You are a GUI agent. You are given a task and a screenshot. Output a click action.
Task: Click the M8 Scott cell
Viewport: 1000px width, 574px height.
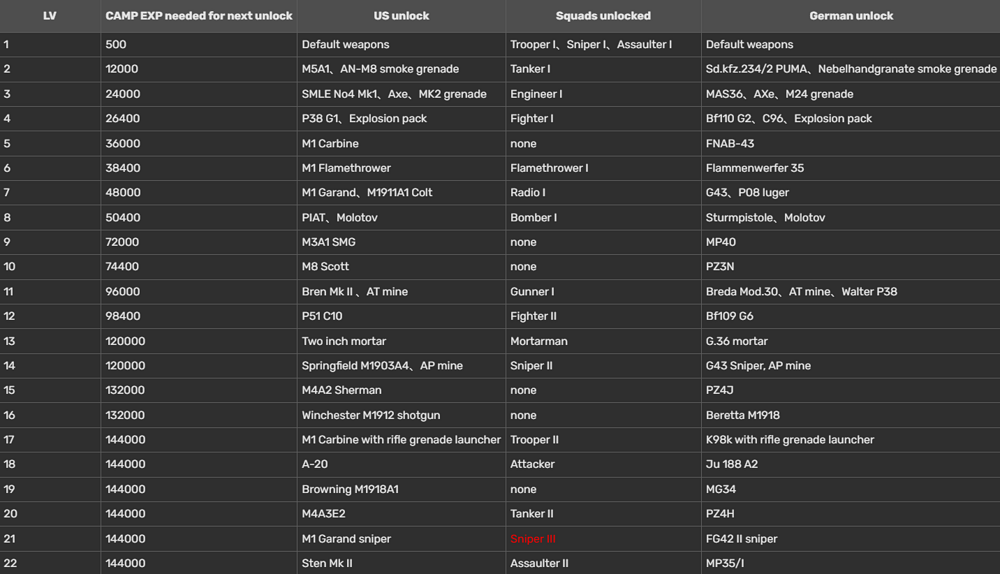point(401,267)
